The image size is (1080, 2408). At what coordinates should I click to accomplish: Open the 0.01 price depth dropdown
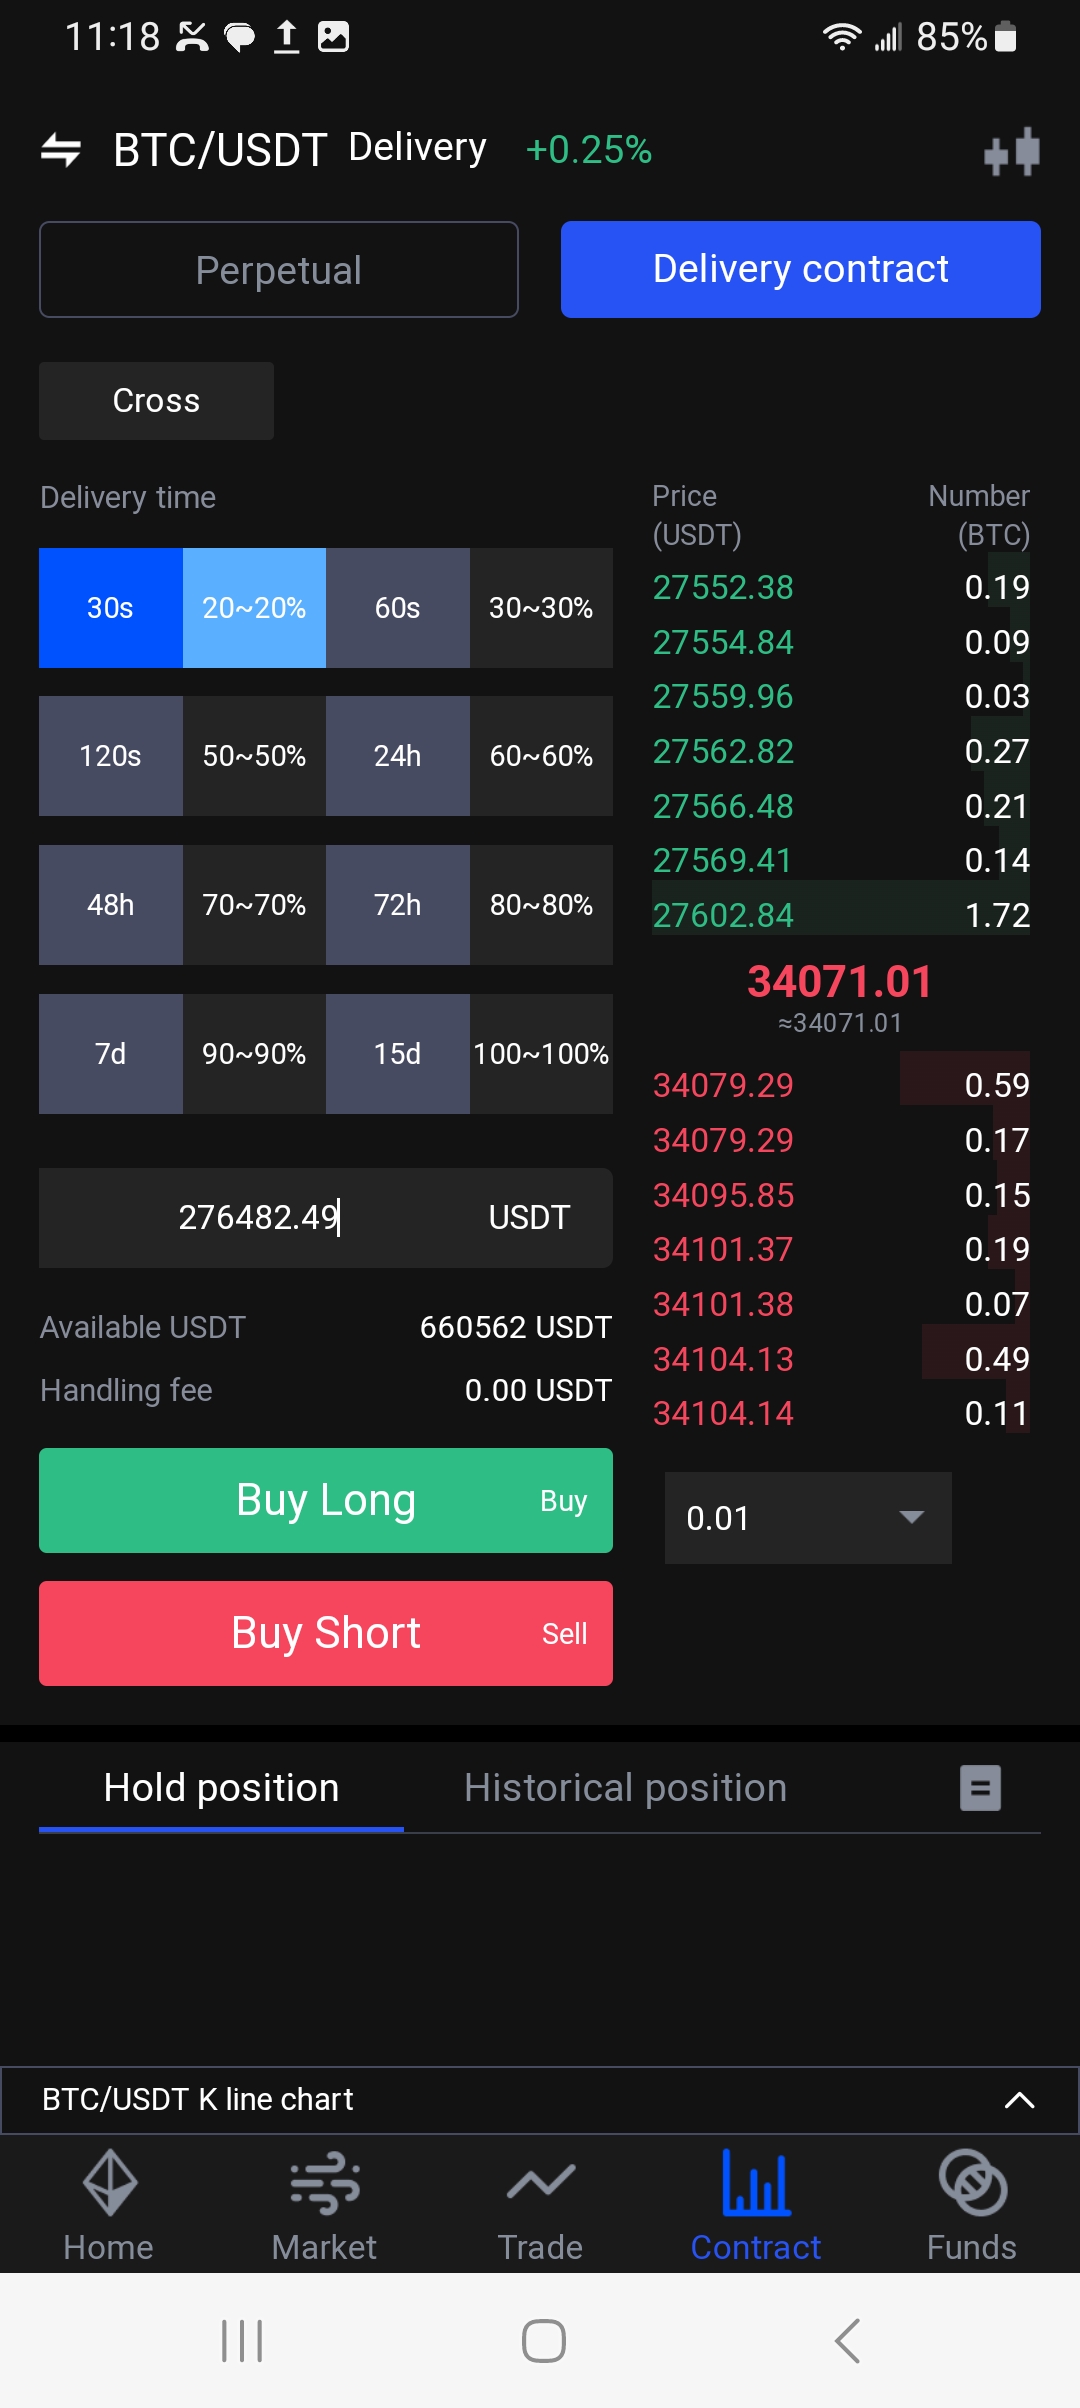coord(808,1518)
